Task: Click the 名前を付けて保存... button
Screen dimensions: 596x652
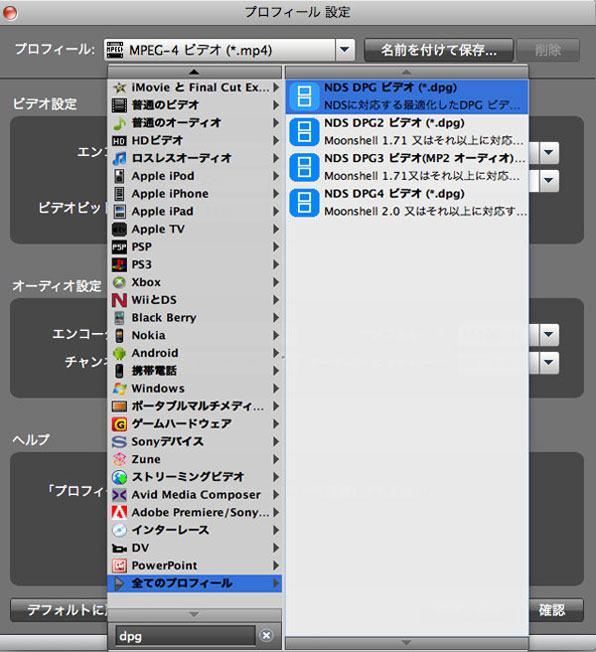Action: point(439,50)
